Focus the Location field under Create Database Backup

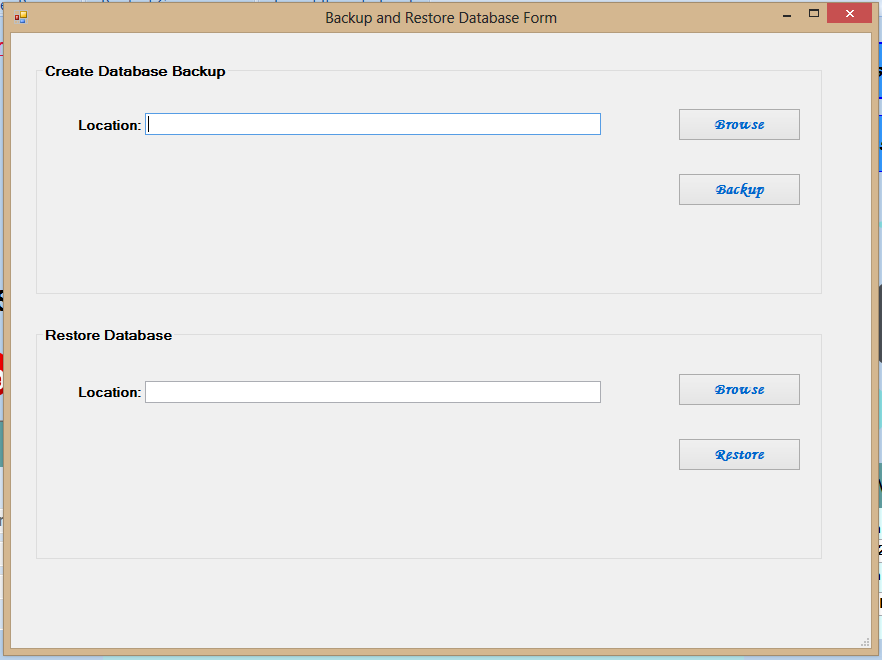373,124
